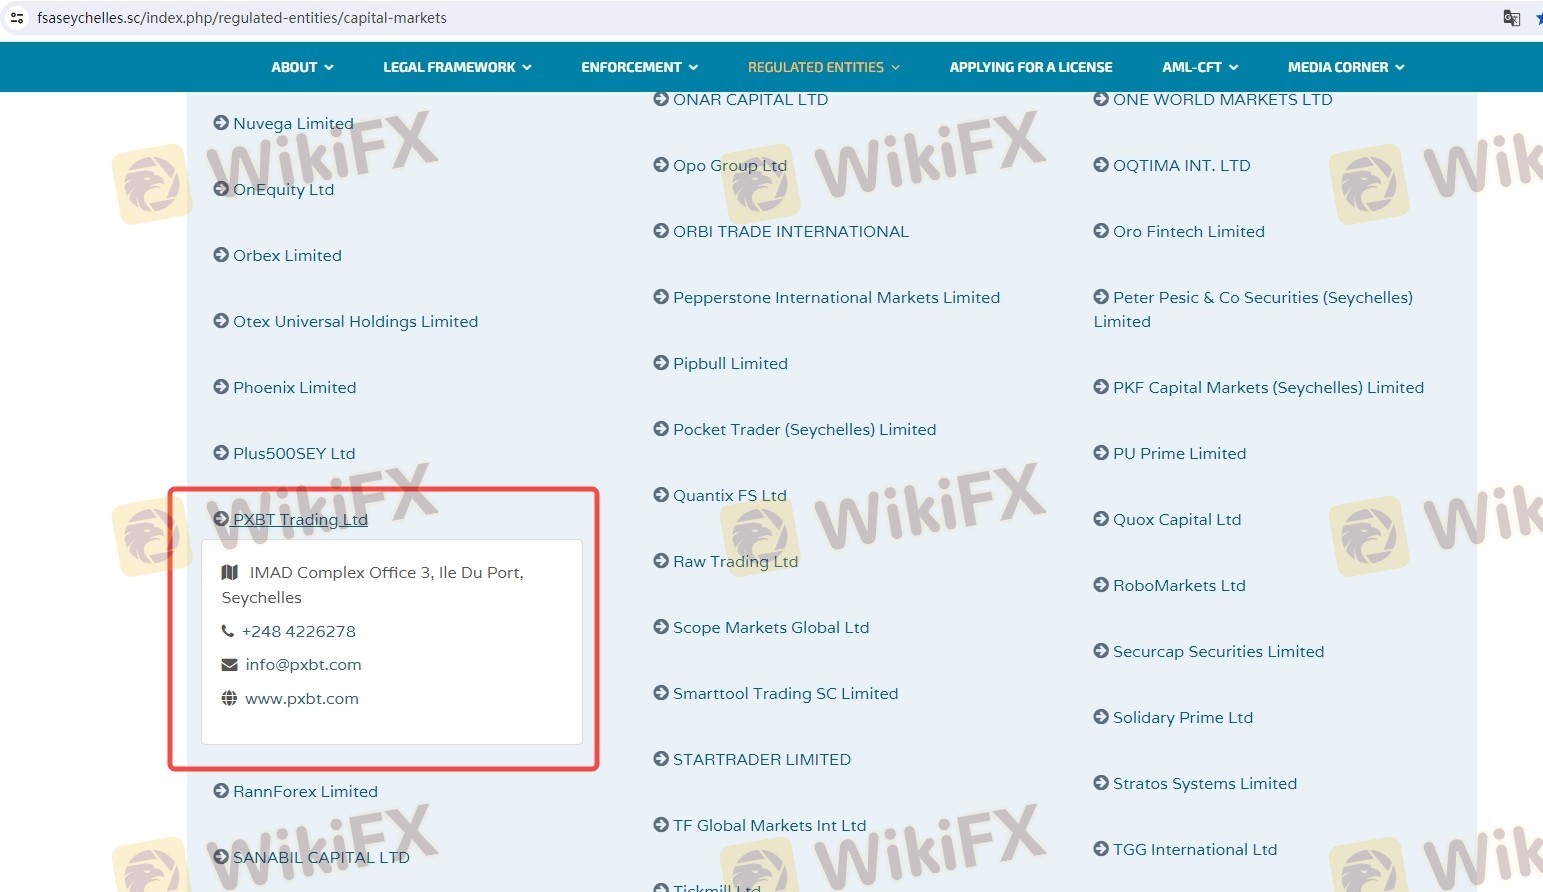Click the arrow icon next to Pipbull Limited
1543x892 pixels.
[661, 363]
